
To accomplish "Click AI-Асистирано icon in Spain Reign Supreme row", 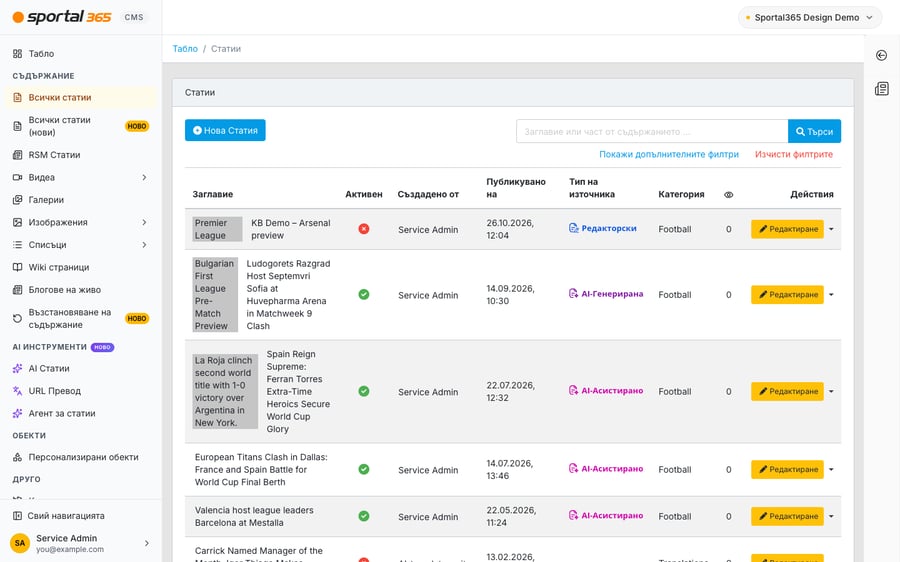I will [x=573, y=390].
